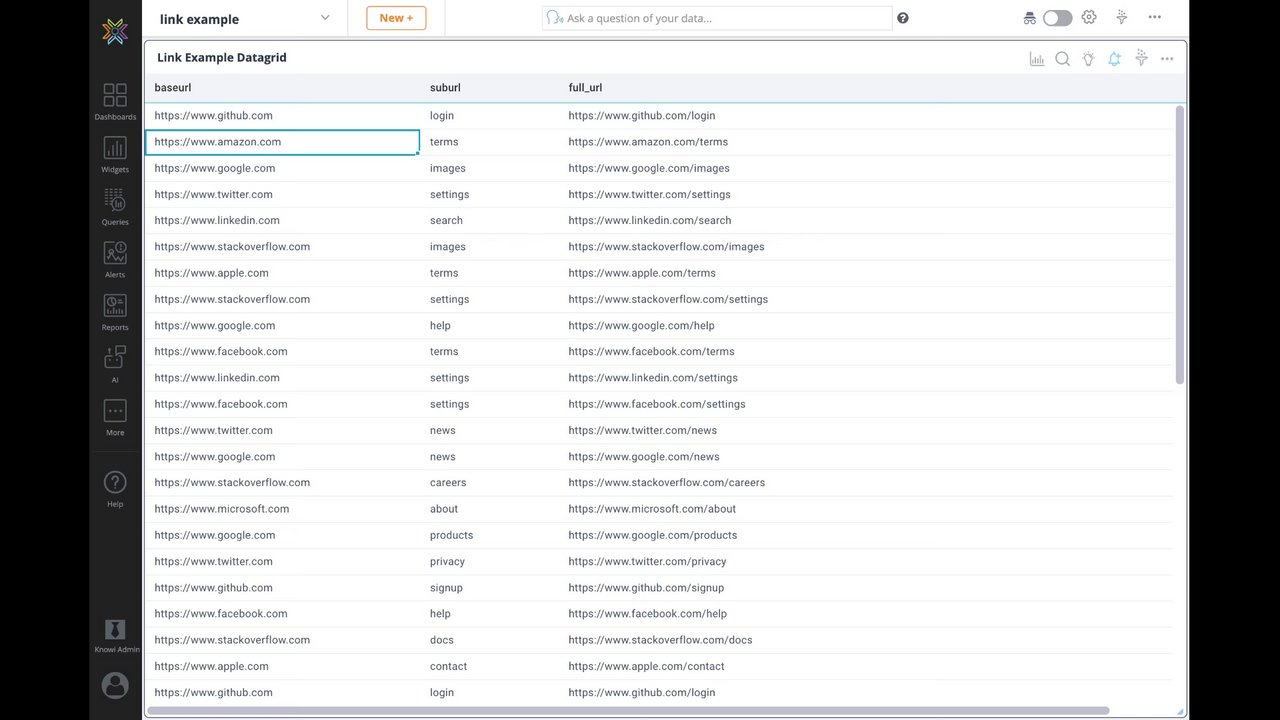Click the signup suburl cell

pos(490,588)
